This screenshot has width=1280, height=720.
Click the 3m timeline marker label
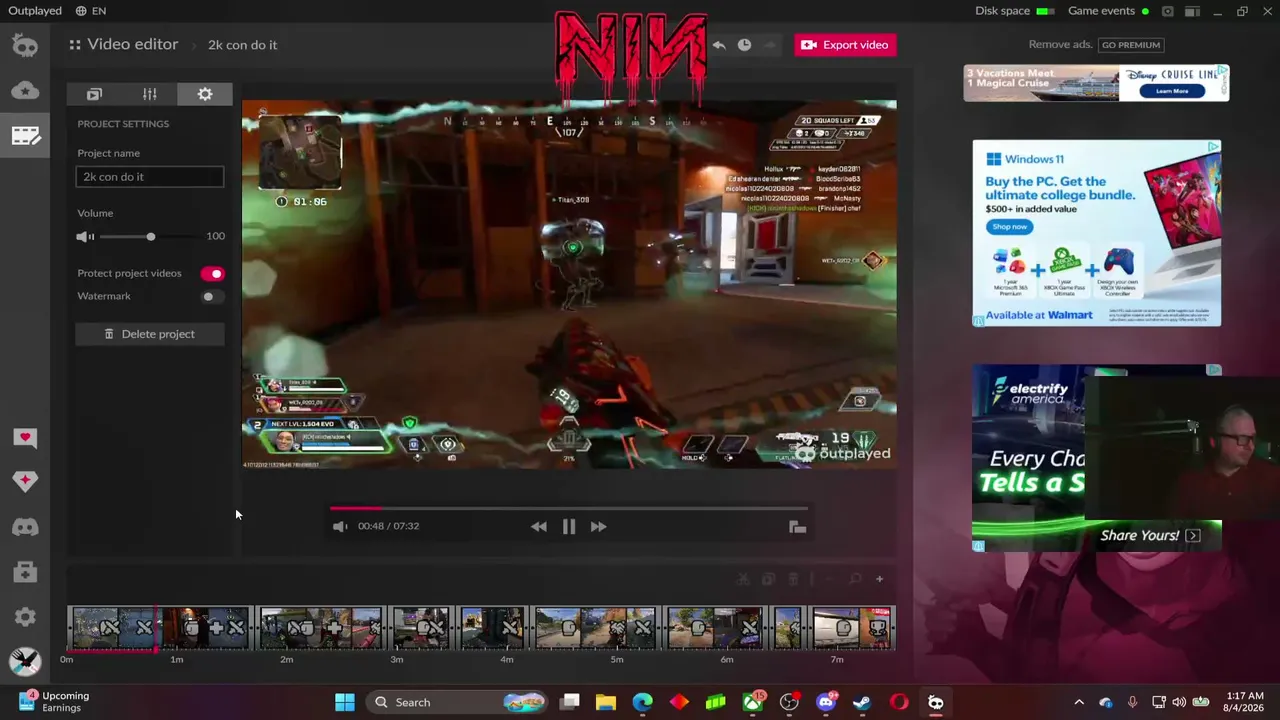point(397,660)
